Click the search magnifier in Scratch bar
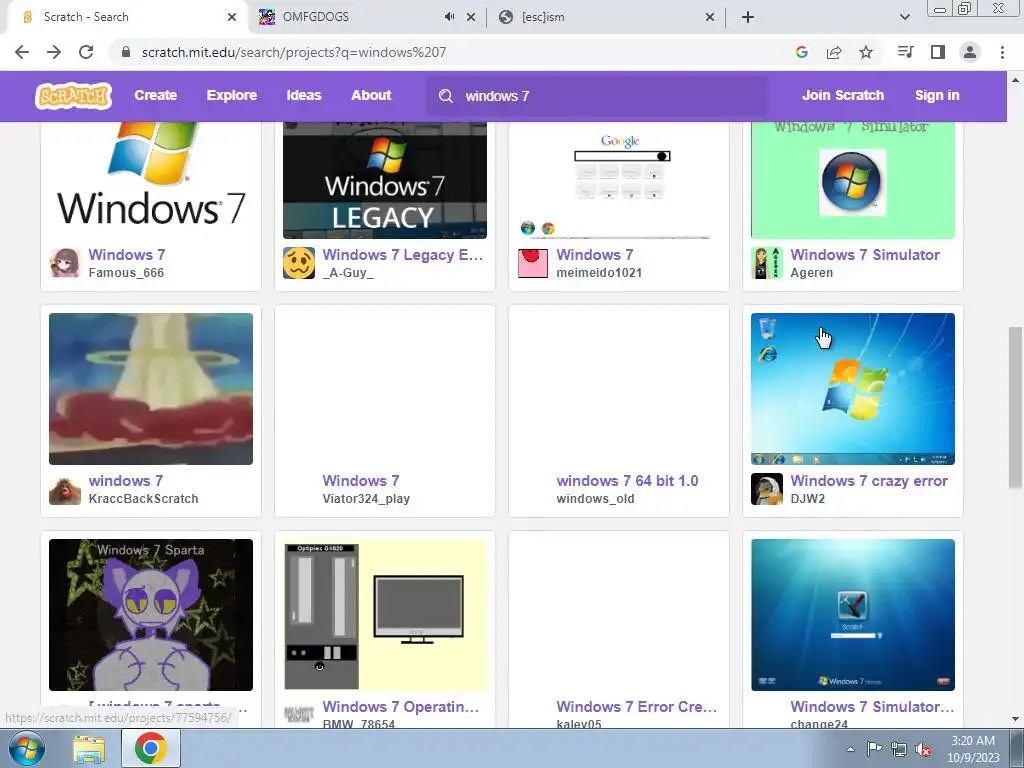Screen dimensions: 1024x768 (x=446, y=96)
